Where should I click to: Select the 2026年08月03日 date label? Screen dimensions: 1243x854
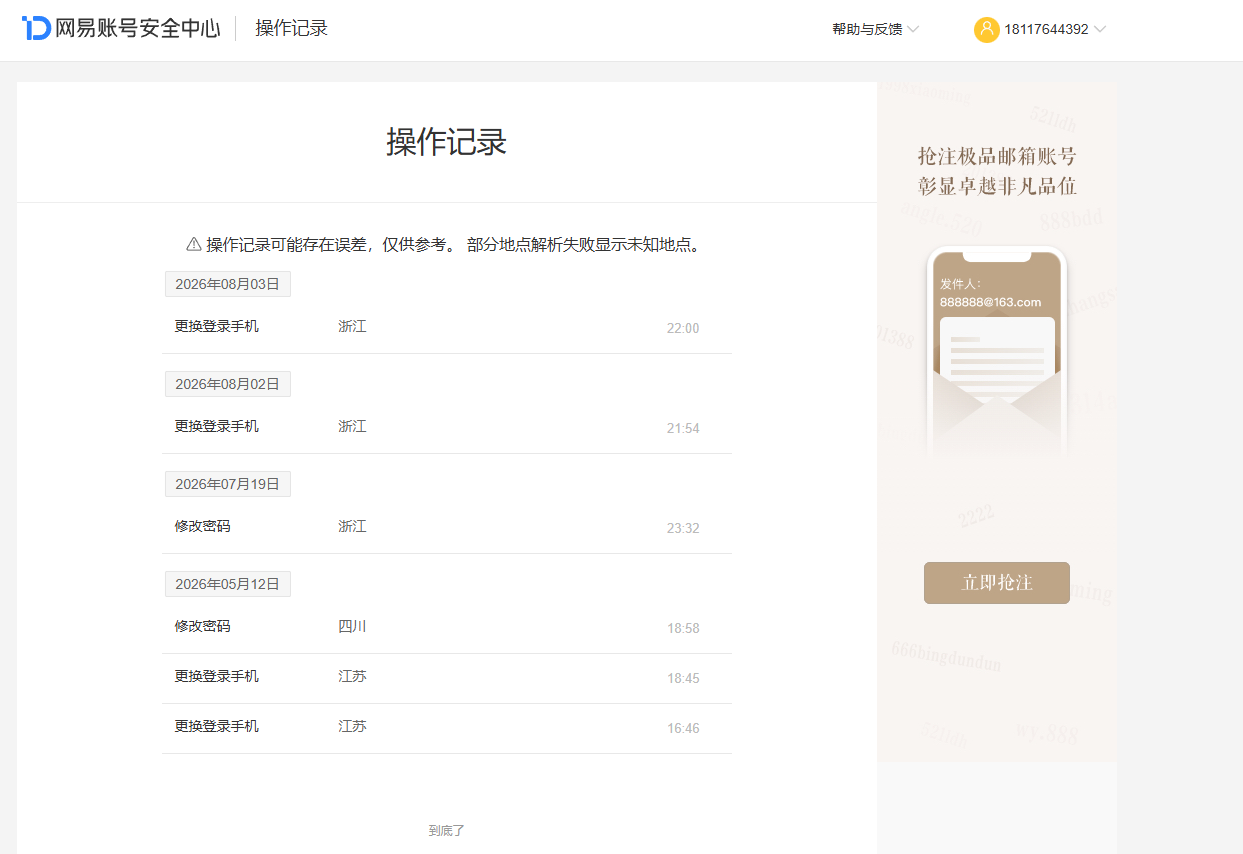[x=227, y=284]
